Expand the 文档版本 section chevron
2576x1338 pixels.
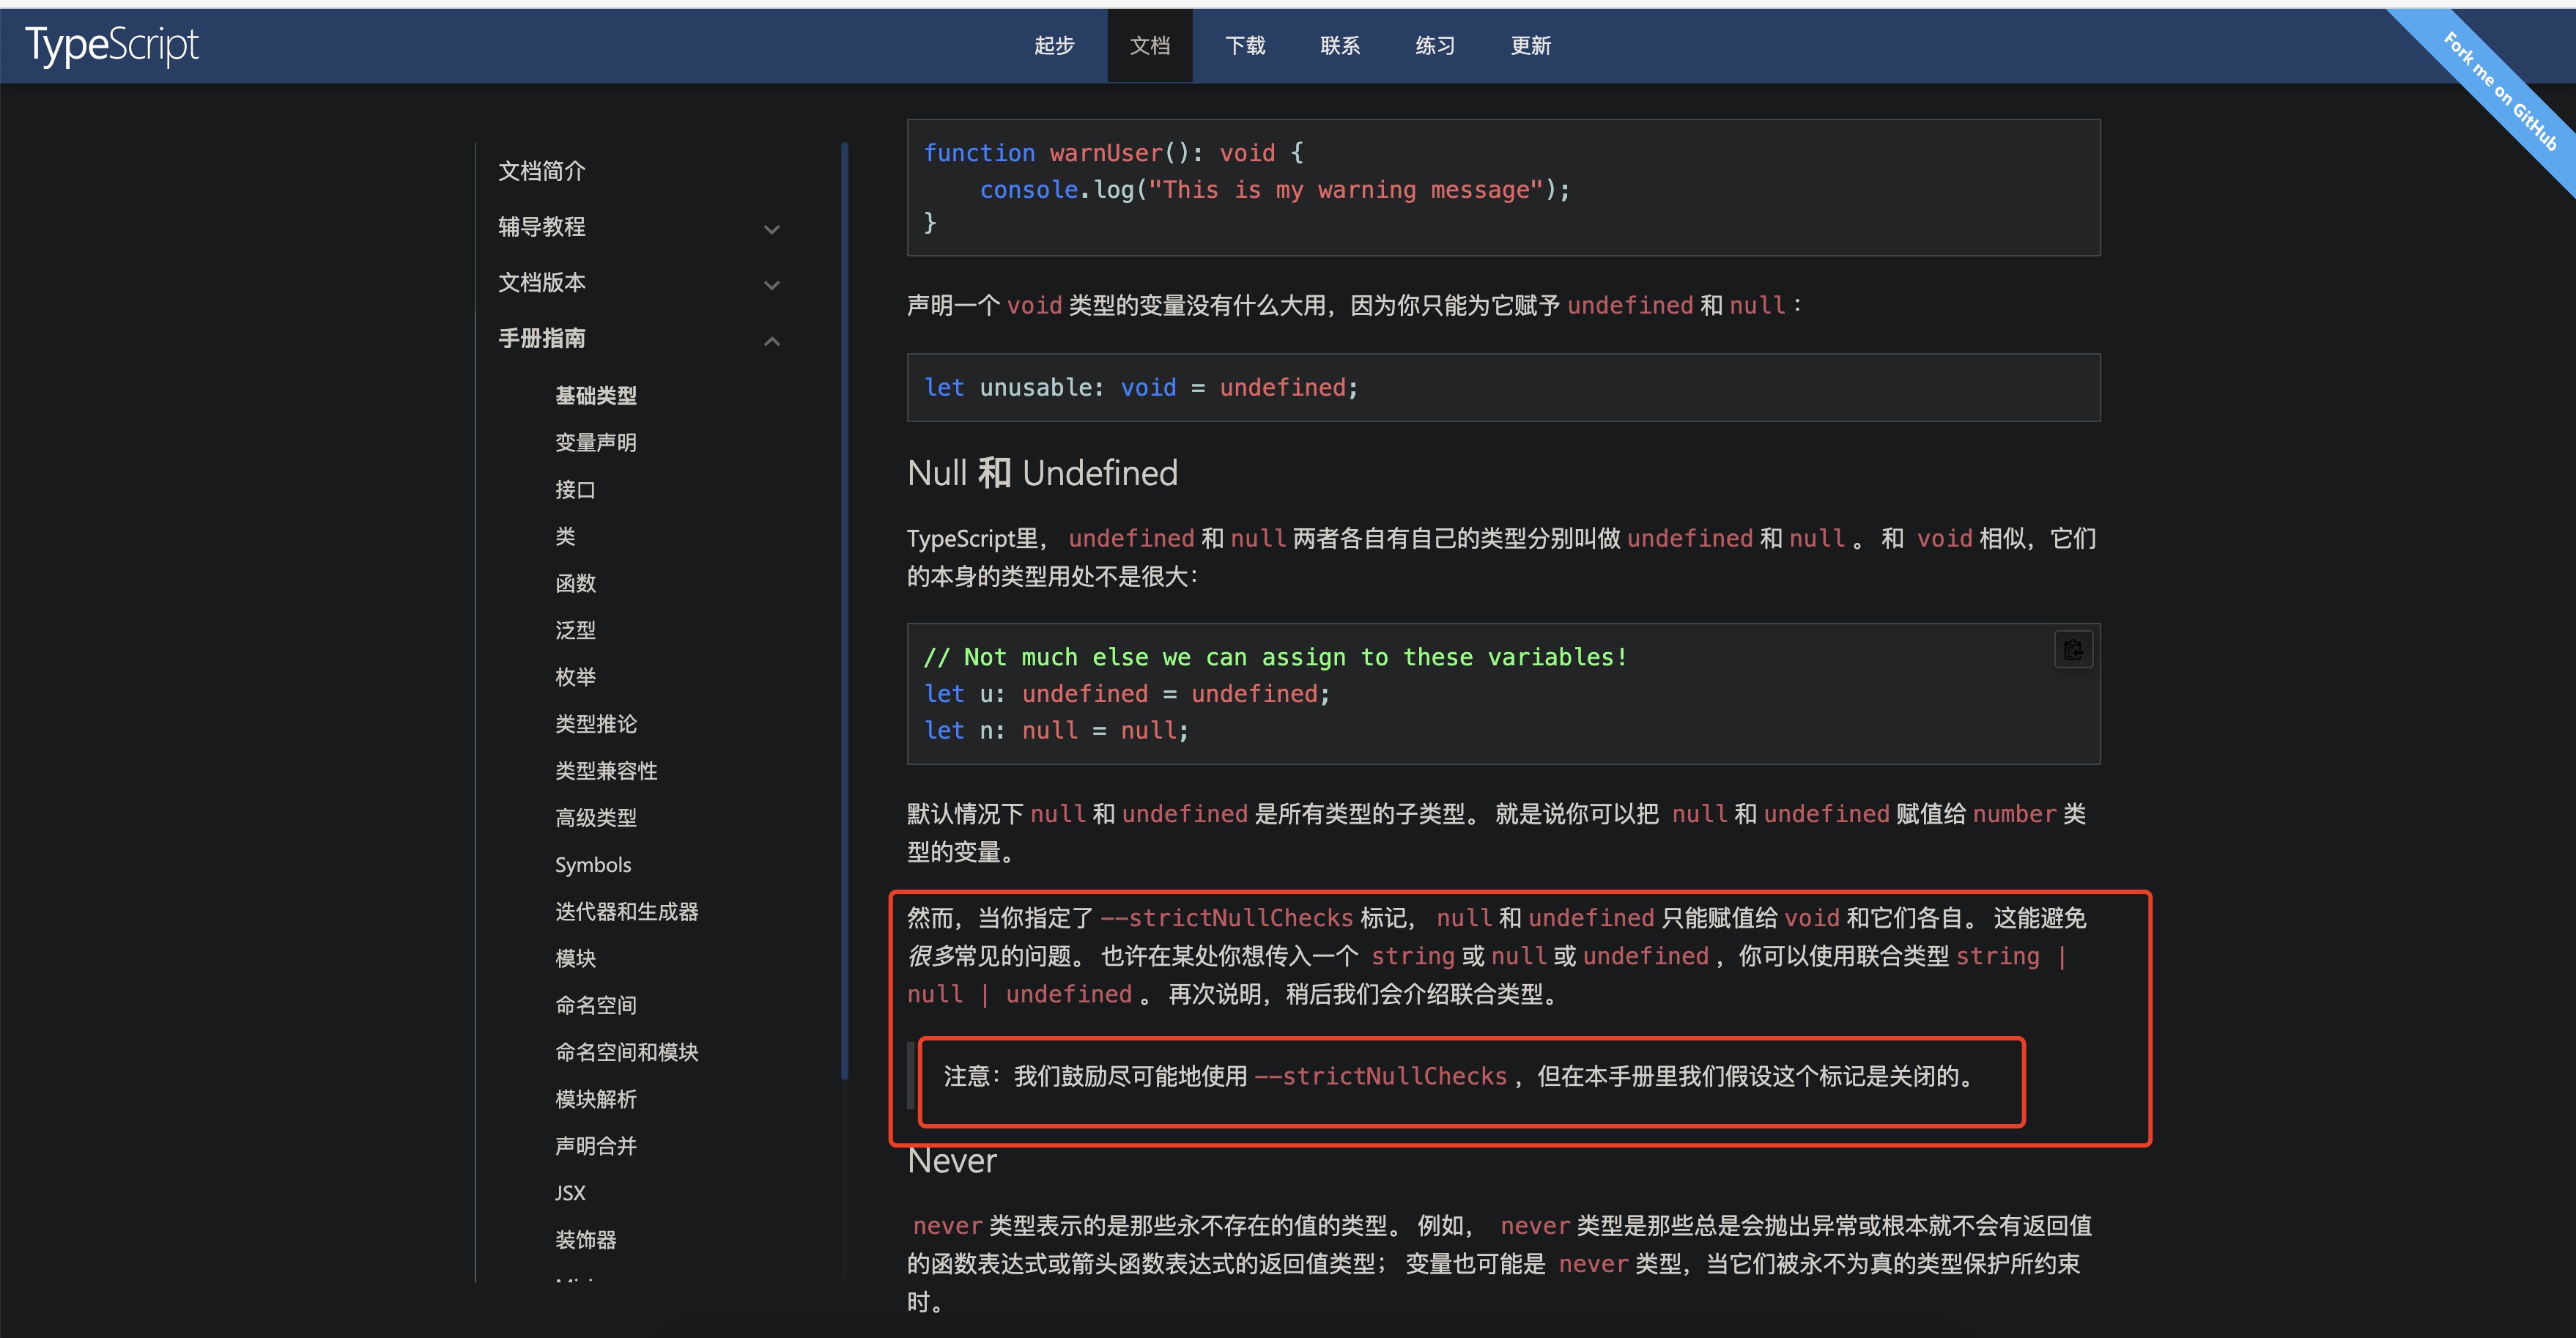pyautogui.click(x=772, y=285)
